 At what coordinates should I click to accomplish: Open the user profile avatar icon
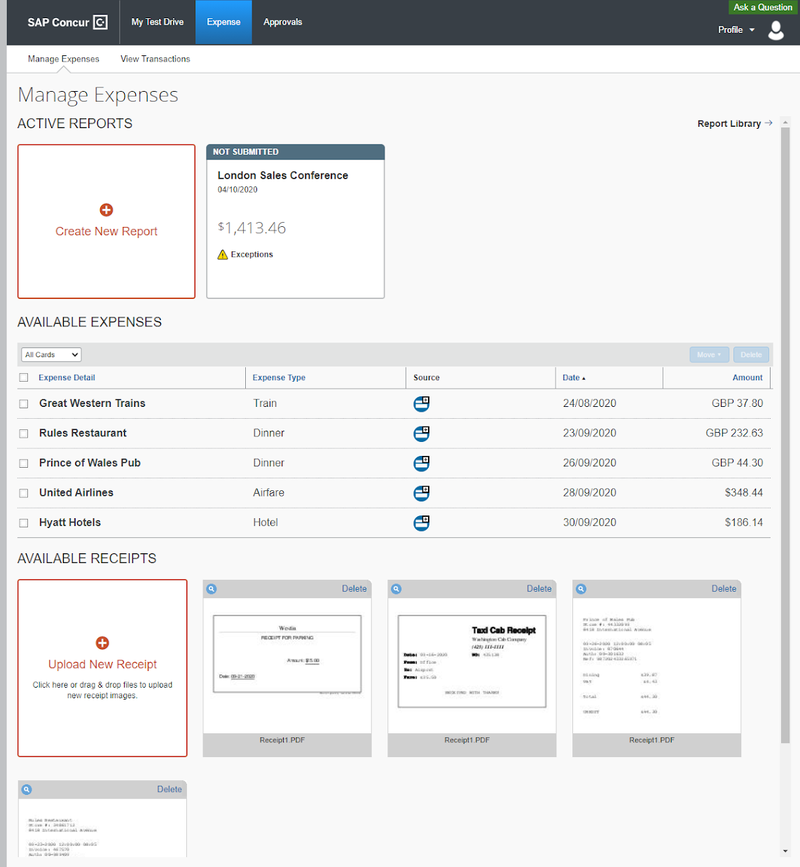pyautogui.click(x=776, y=30)
